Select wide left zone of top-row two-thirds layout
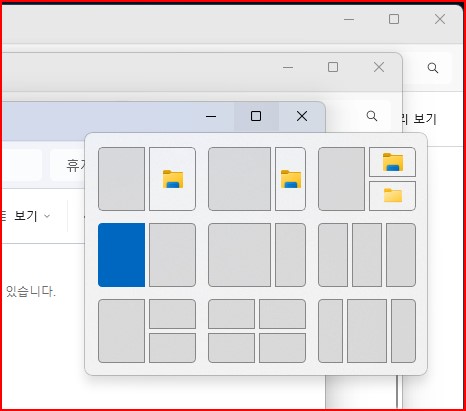Image resolution: width=466 pixels, height=411 pixels. 239,179
